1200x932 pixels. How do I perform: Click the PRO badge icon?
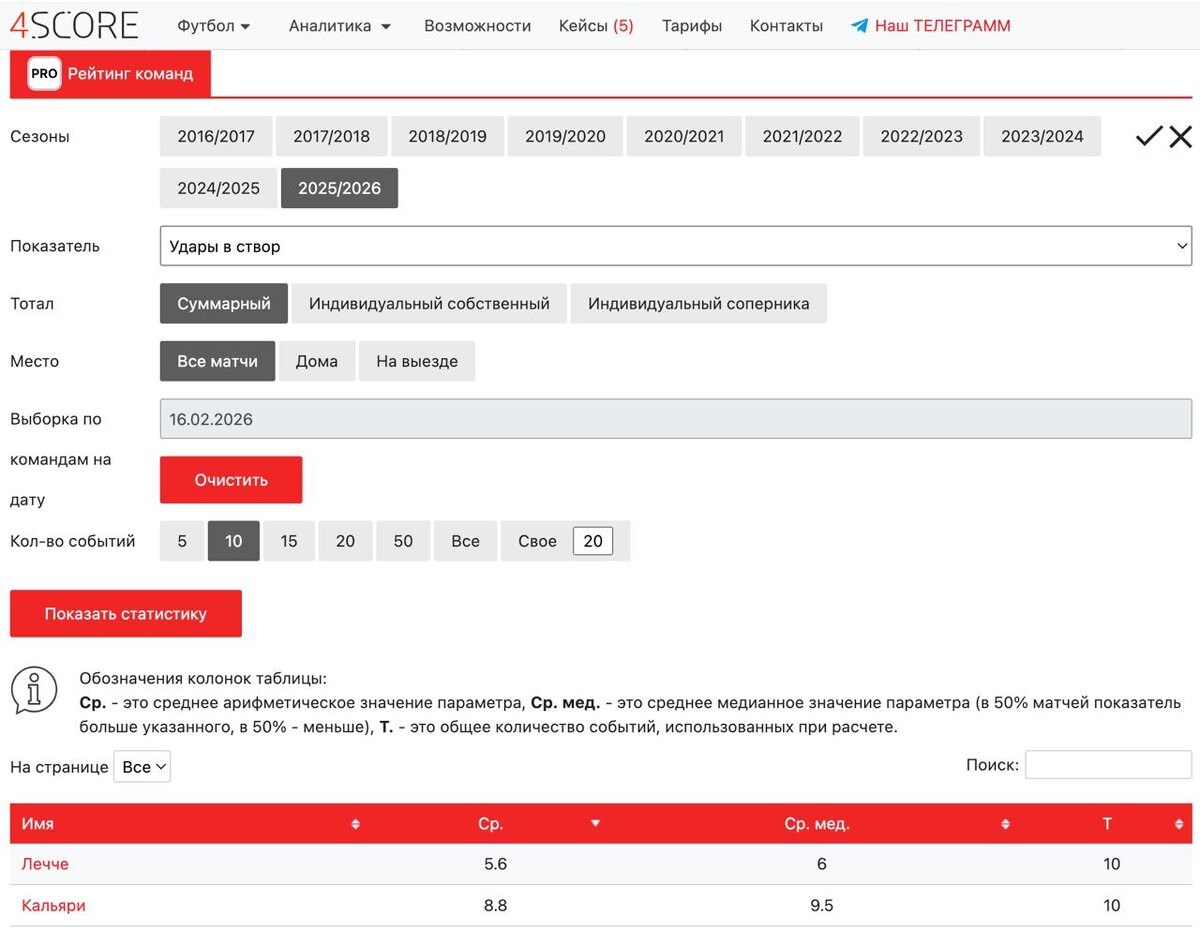point(44,74)
